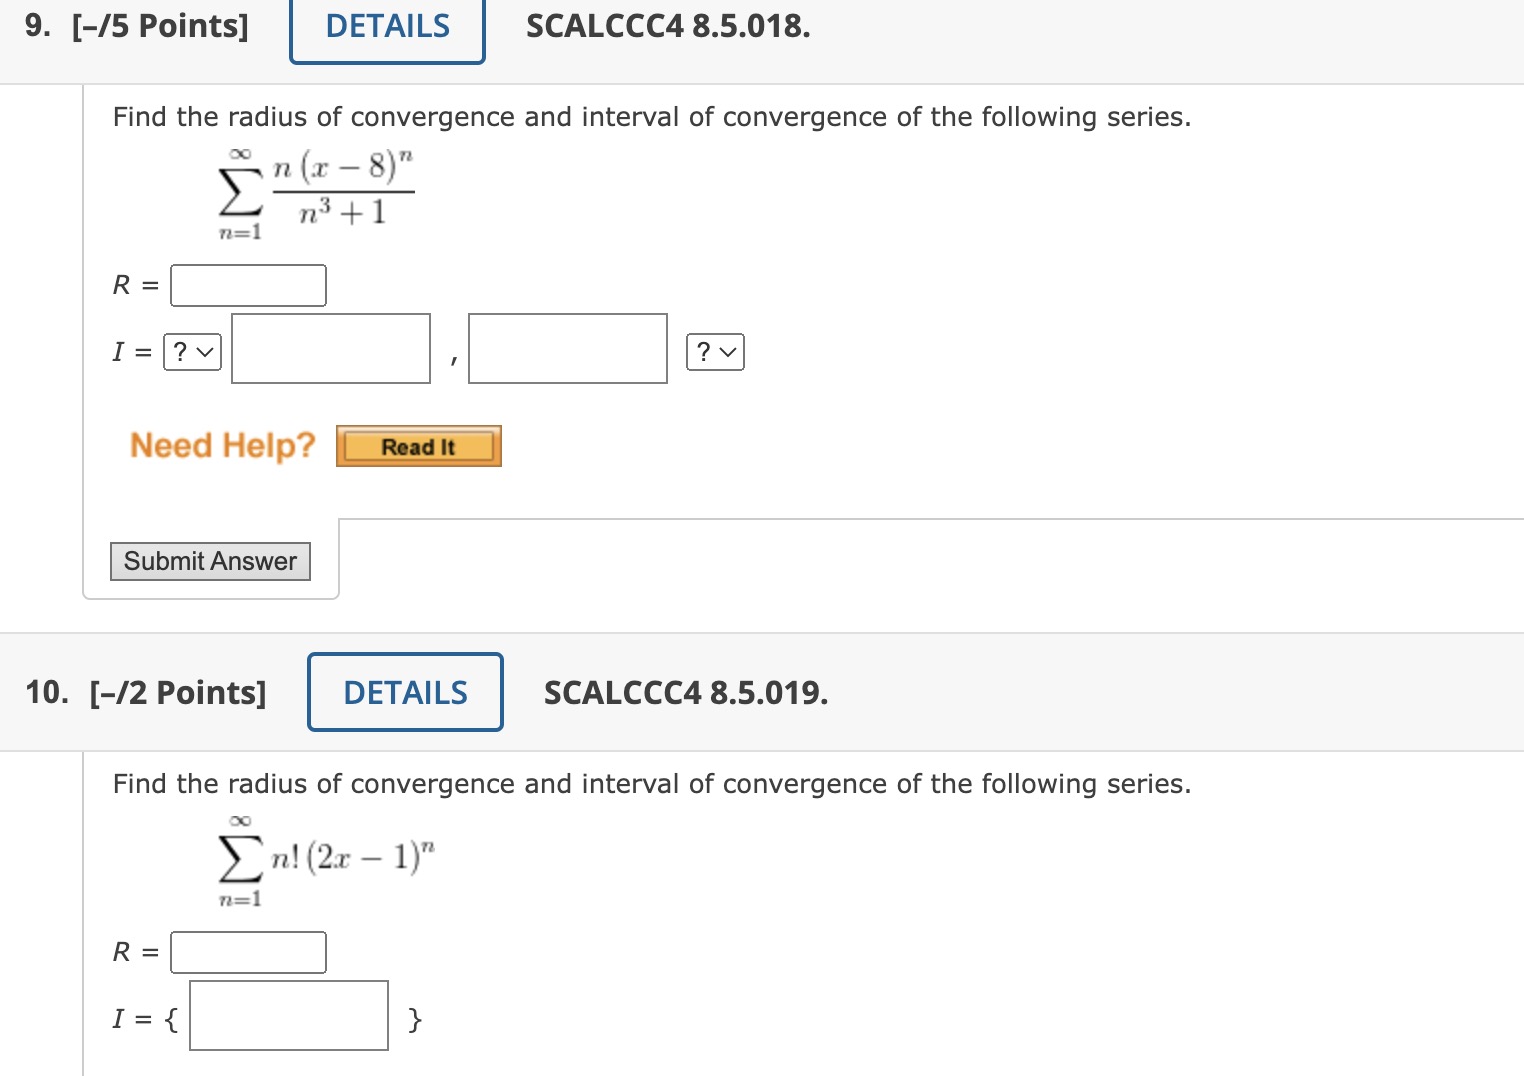The width and height of the screenshot is (1524, 1076).
Task: Click the Read It button
Action: click(418, 446)
